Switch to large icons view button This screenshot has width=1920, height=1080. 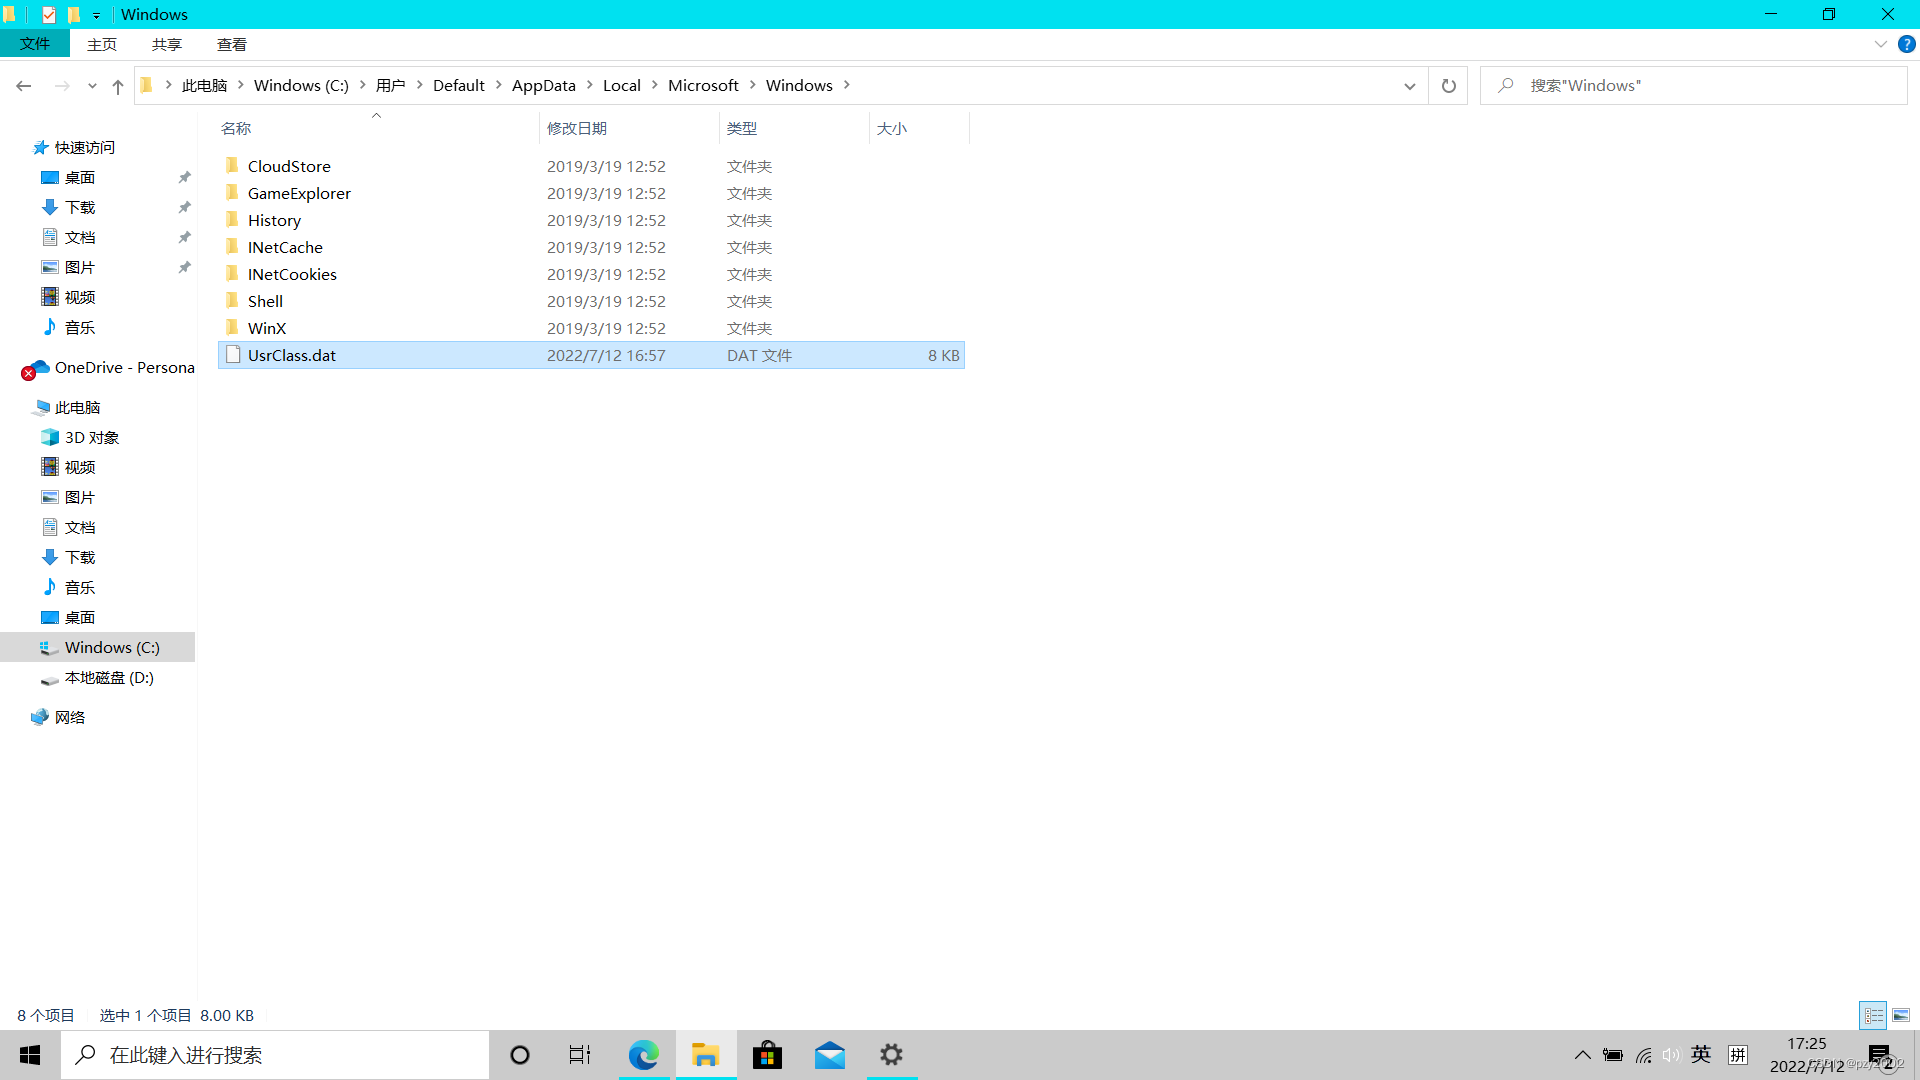click(1901, 1015)
